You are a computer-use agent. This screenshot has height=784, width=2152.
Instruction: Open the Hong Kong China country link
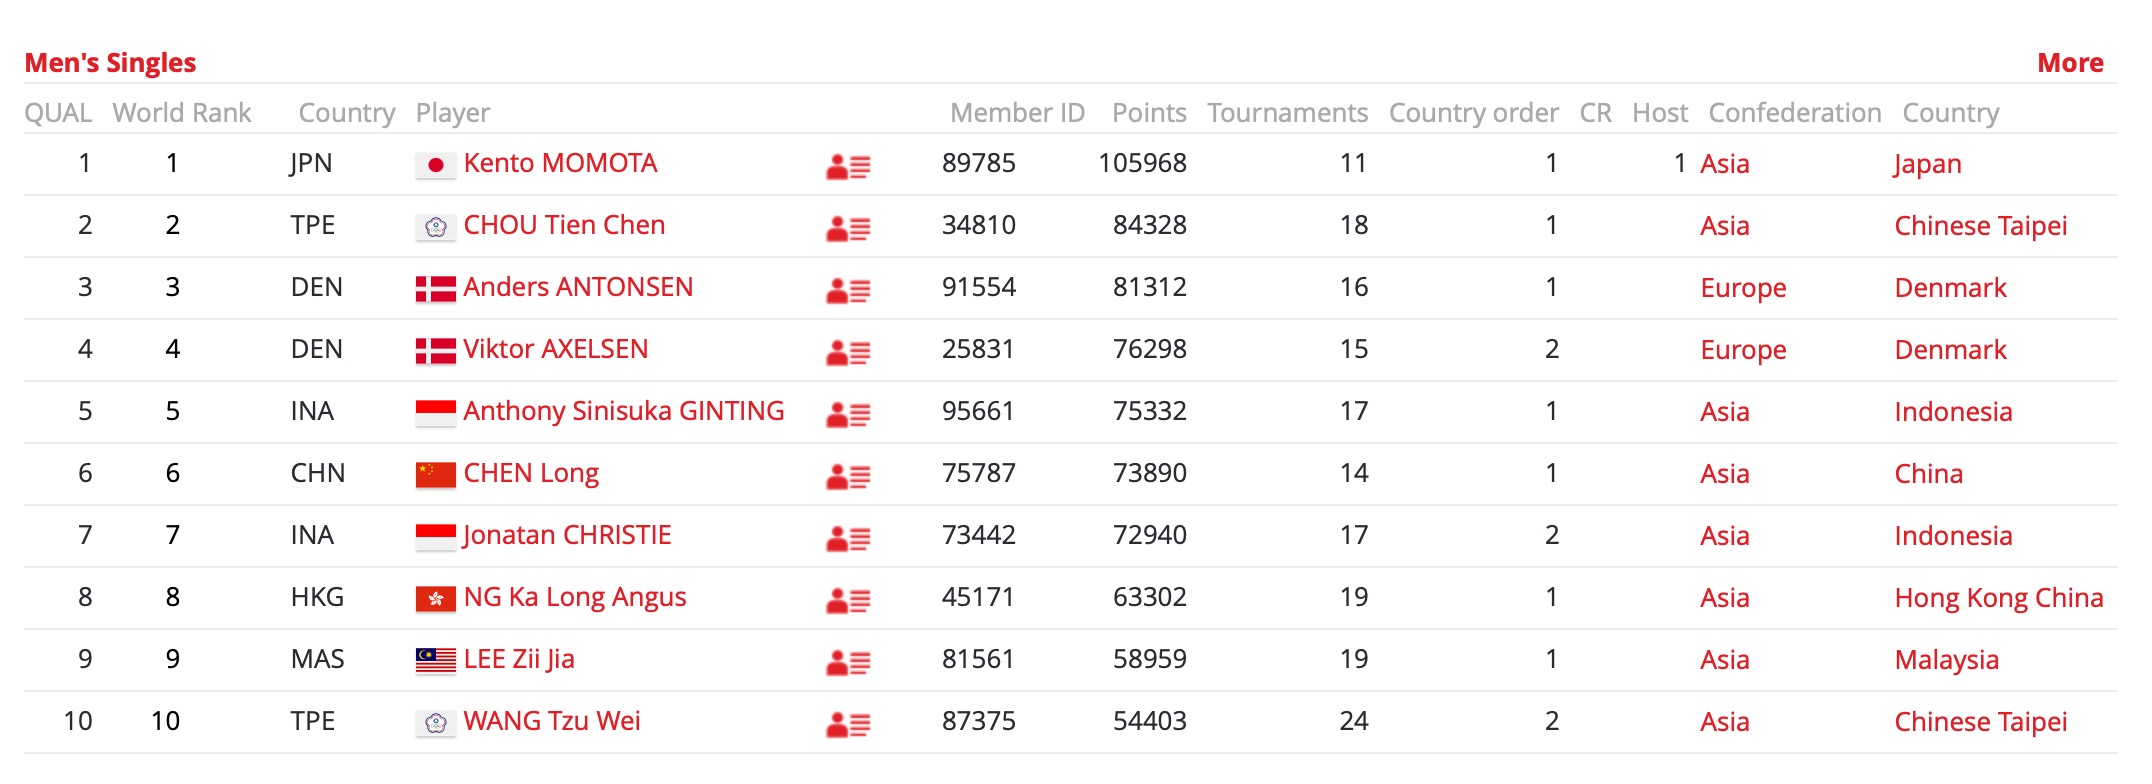point(1999,598)
